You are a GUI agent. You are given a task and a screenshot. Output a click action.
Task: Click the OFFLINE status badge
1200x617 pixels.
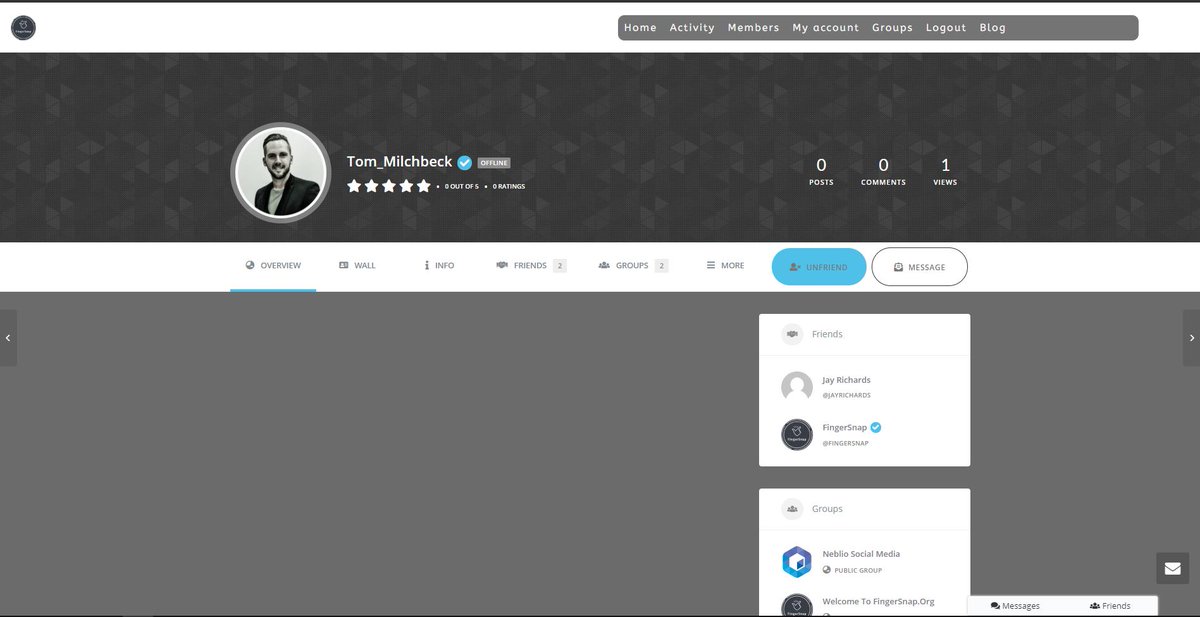494,163
